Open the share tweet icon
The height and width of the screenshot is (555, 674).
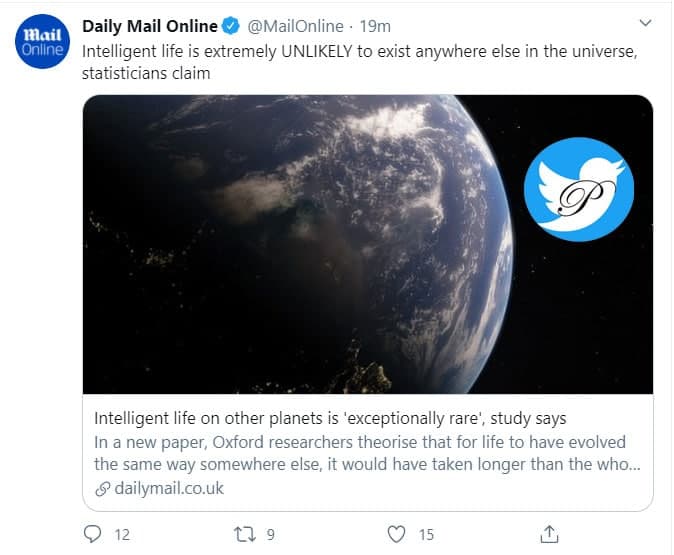pyautogui.click(x=548, y=534)
